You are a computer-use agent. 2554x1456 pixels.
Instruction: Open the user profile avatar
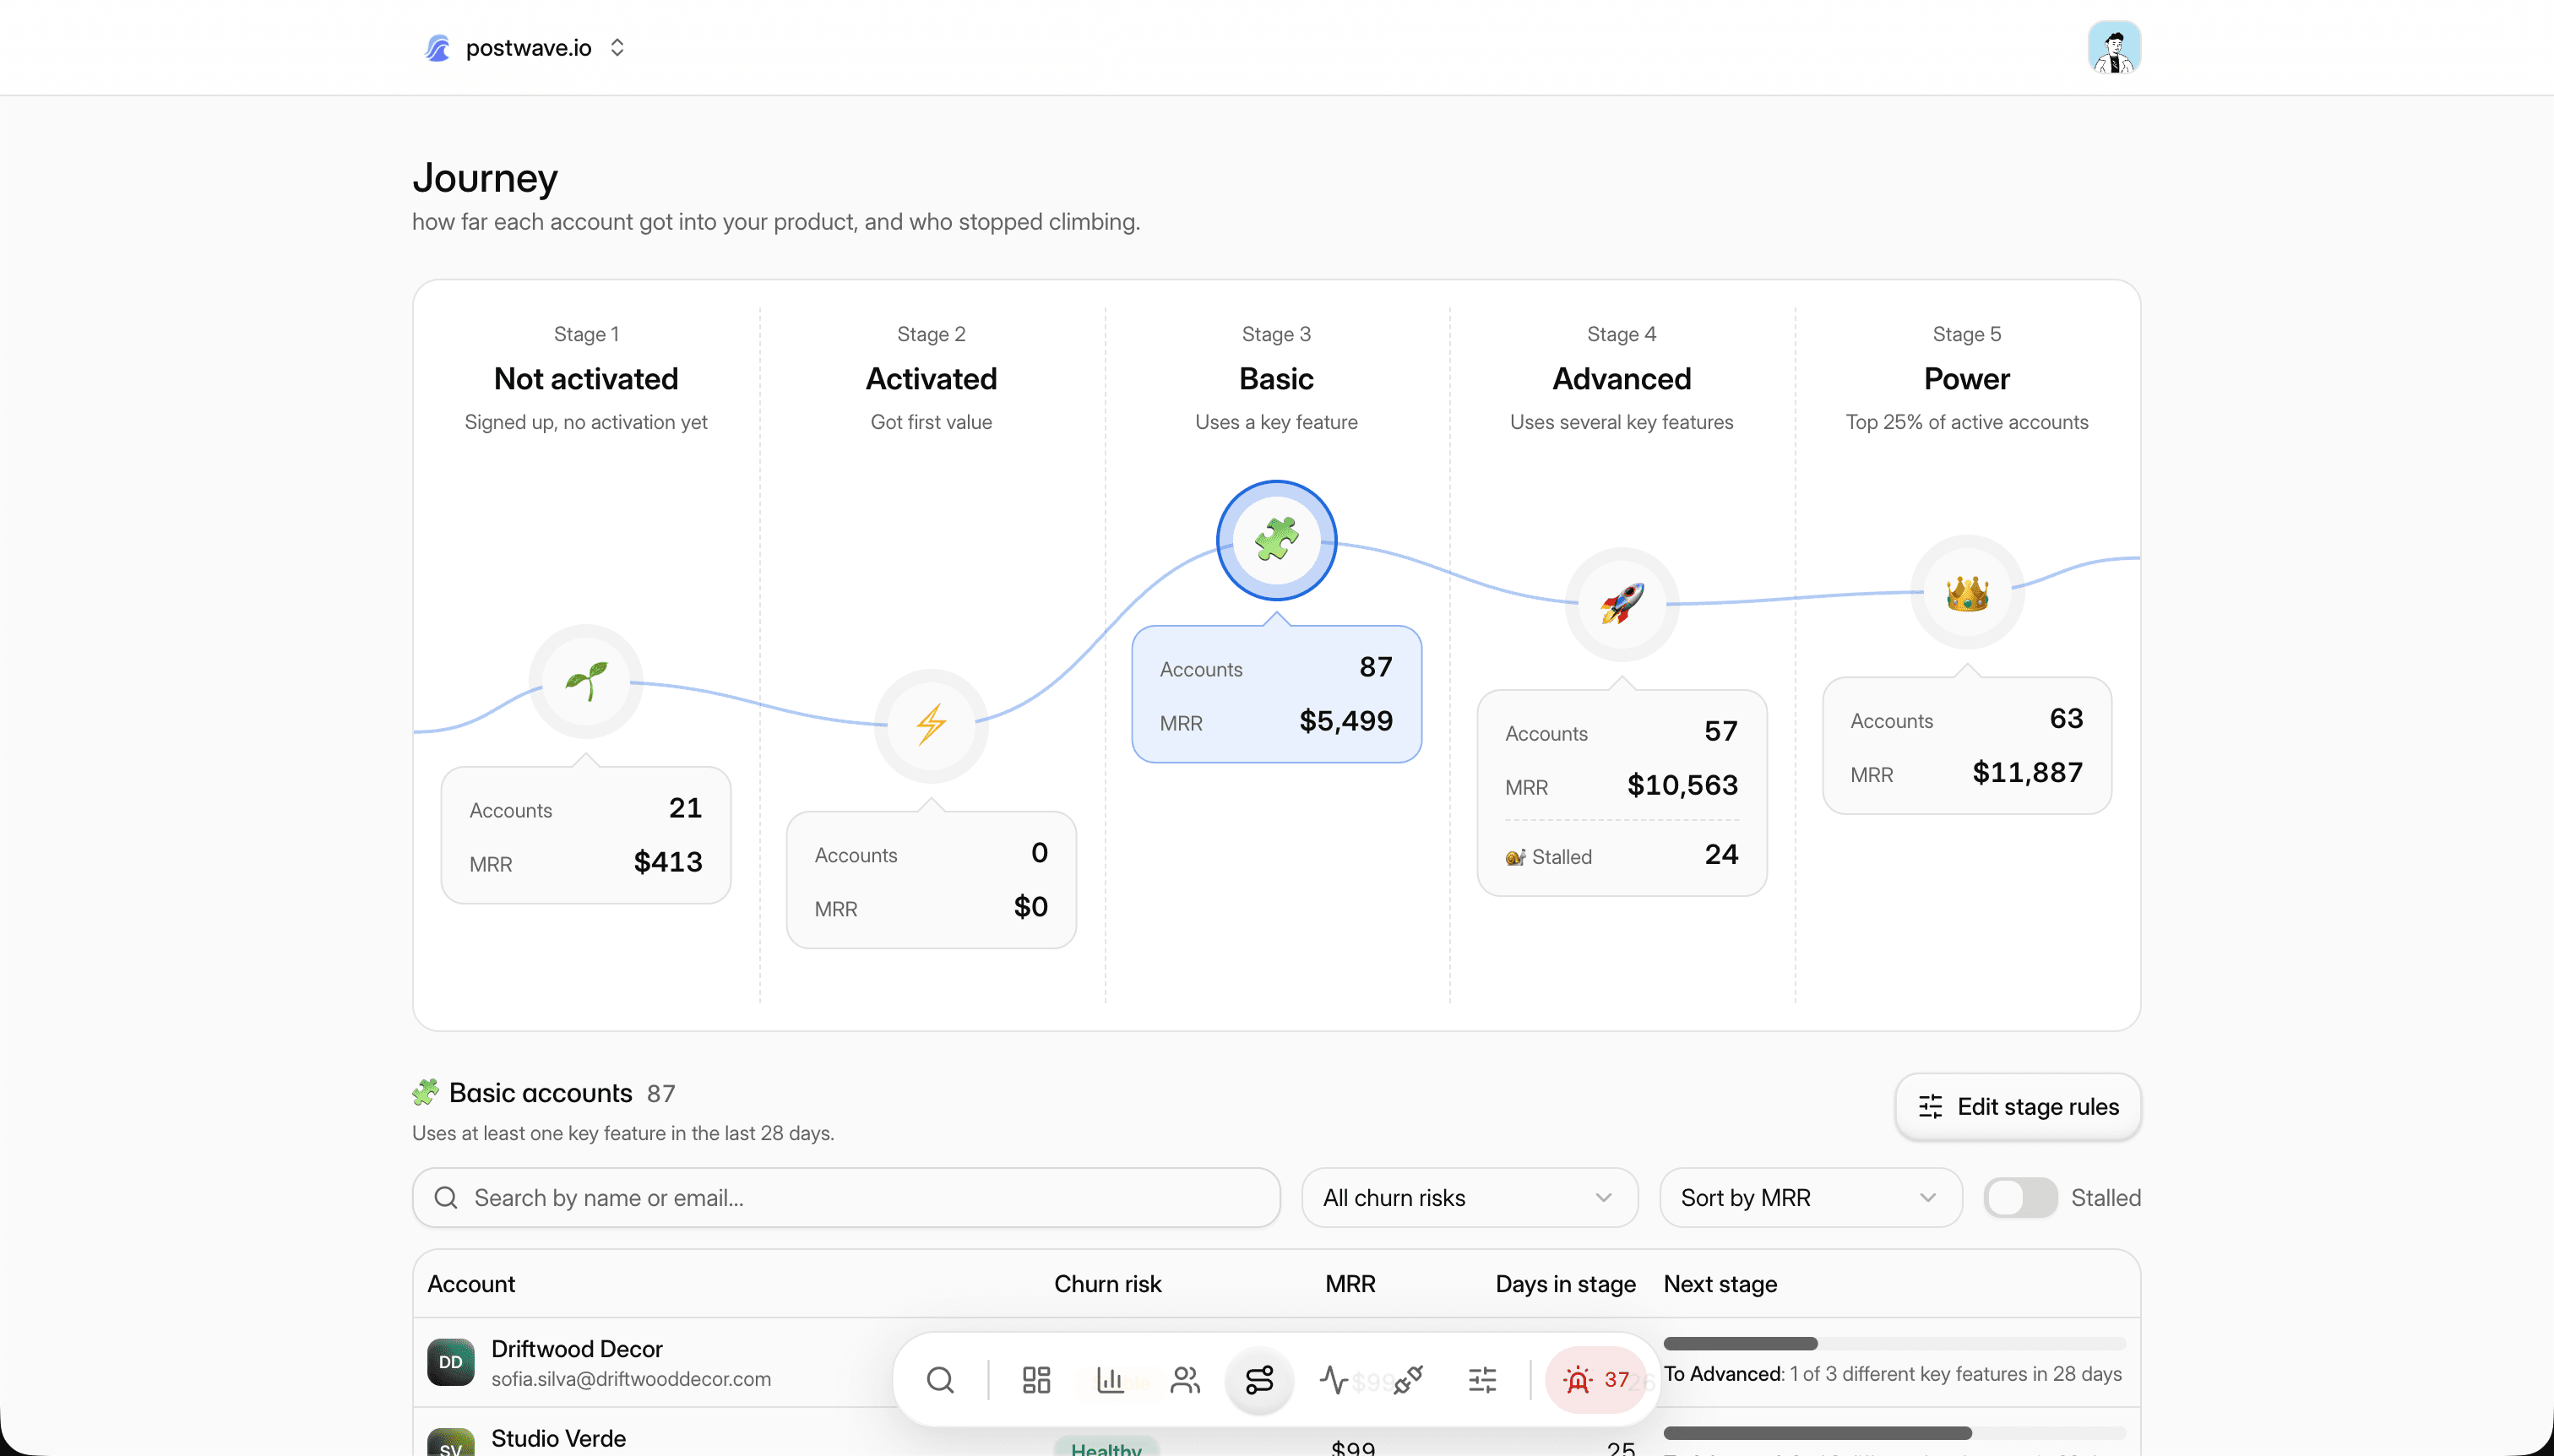click(2113, 48)
